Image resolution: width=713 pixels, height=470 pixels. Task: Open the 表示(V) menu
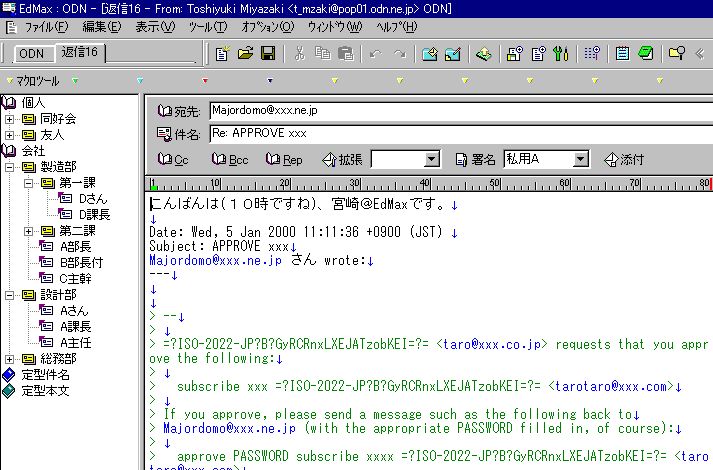pos(155,27)
